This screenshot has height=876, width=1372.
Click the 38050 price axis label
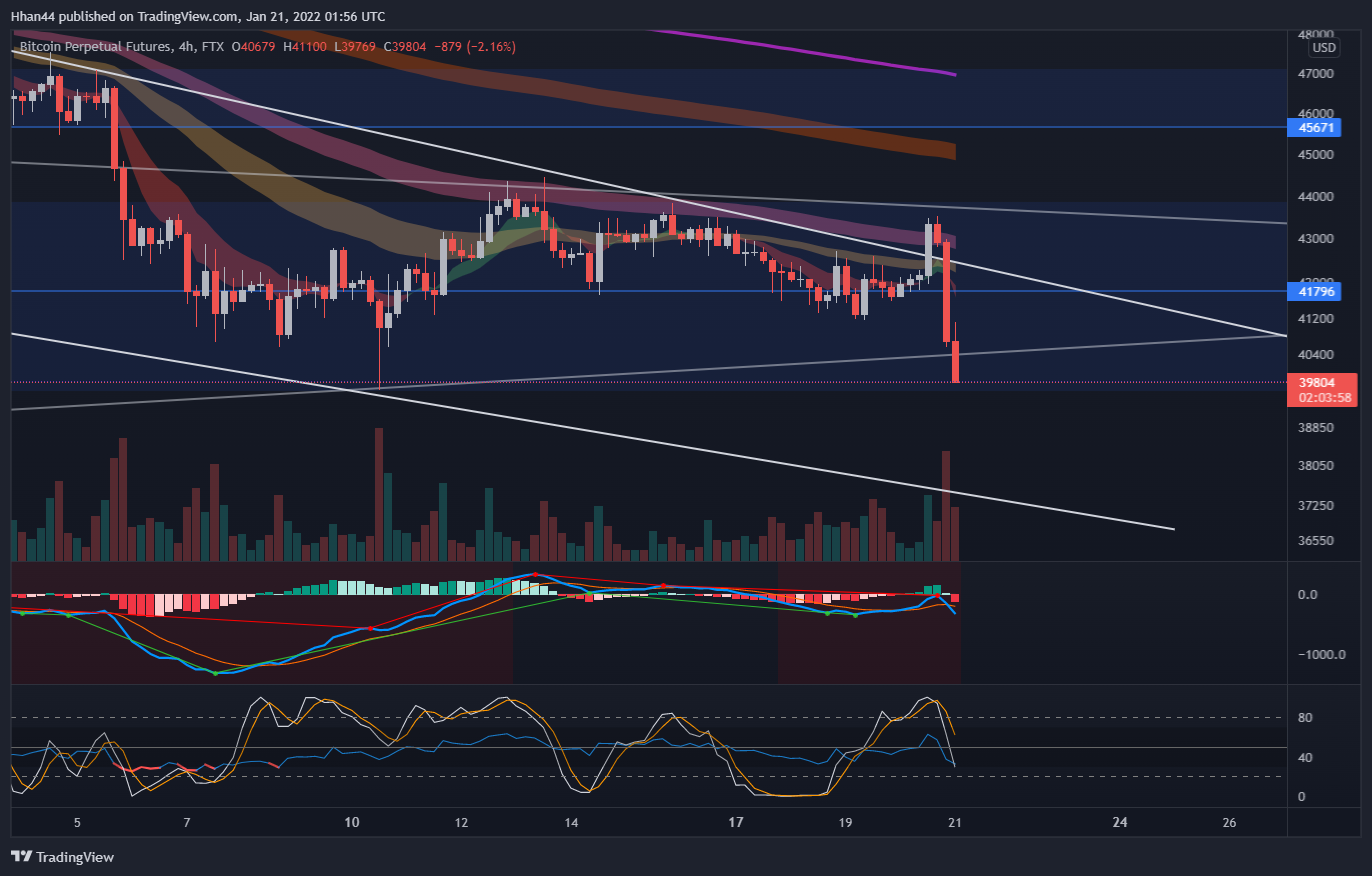(x=1314, y=466)
